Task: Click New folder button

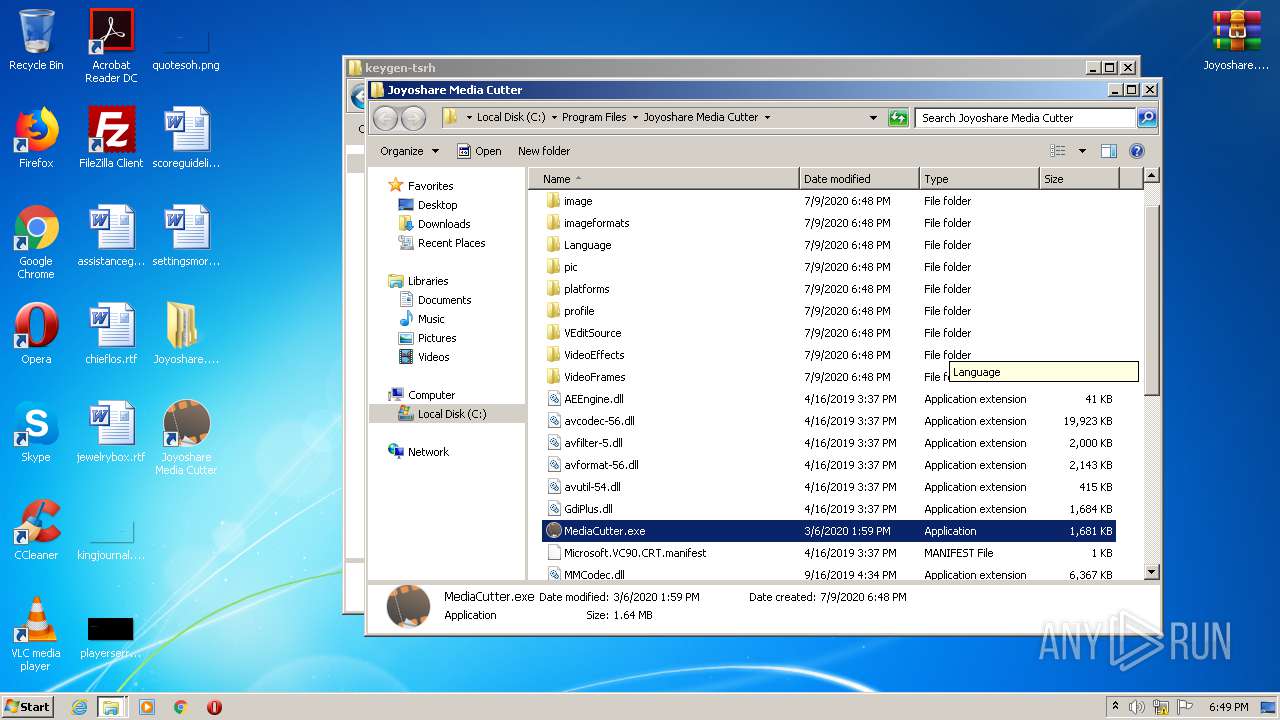Action: [544, 151]
